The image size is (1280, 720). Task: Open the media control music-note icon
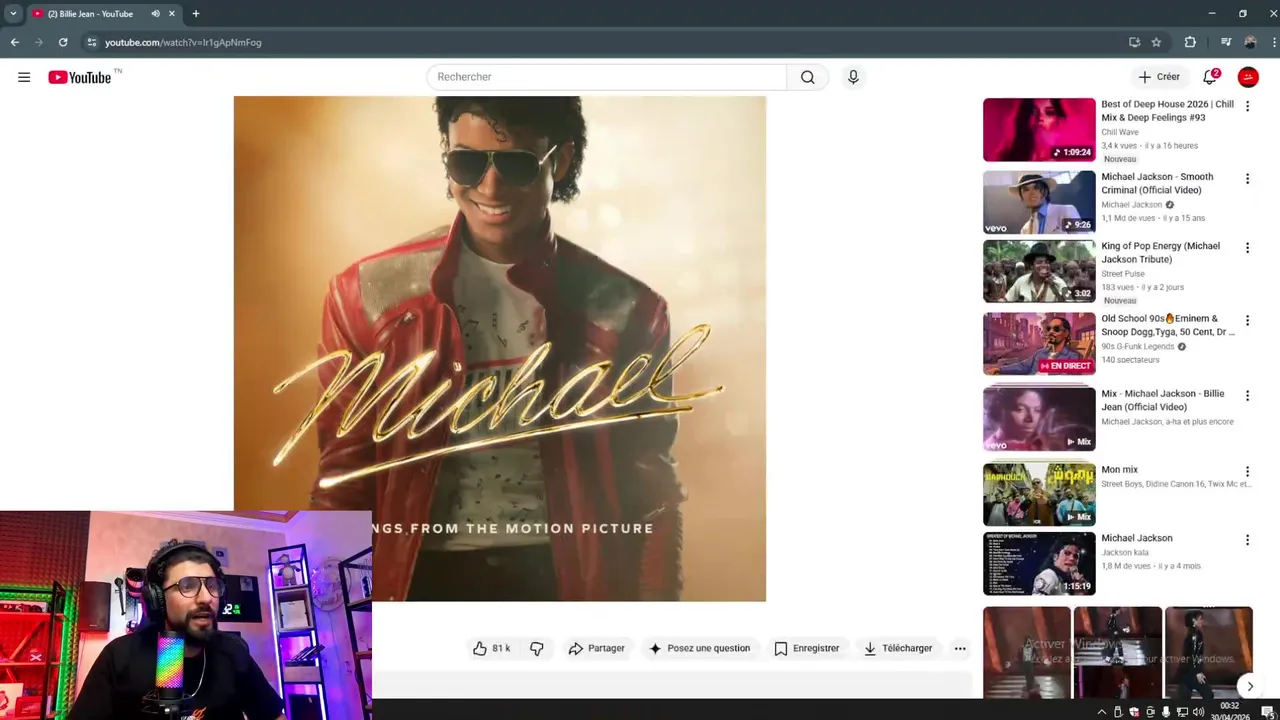click(x=1226, y=42)
